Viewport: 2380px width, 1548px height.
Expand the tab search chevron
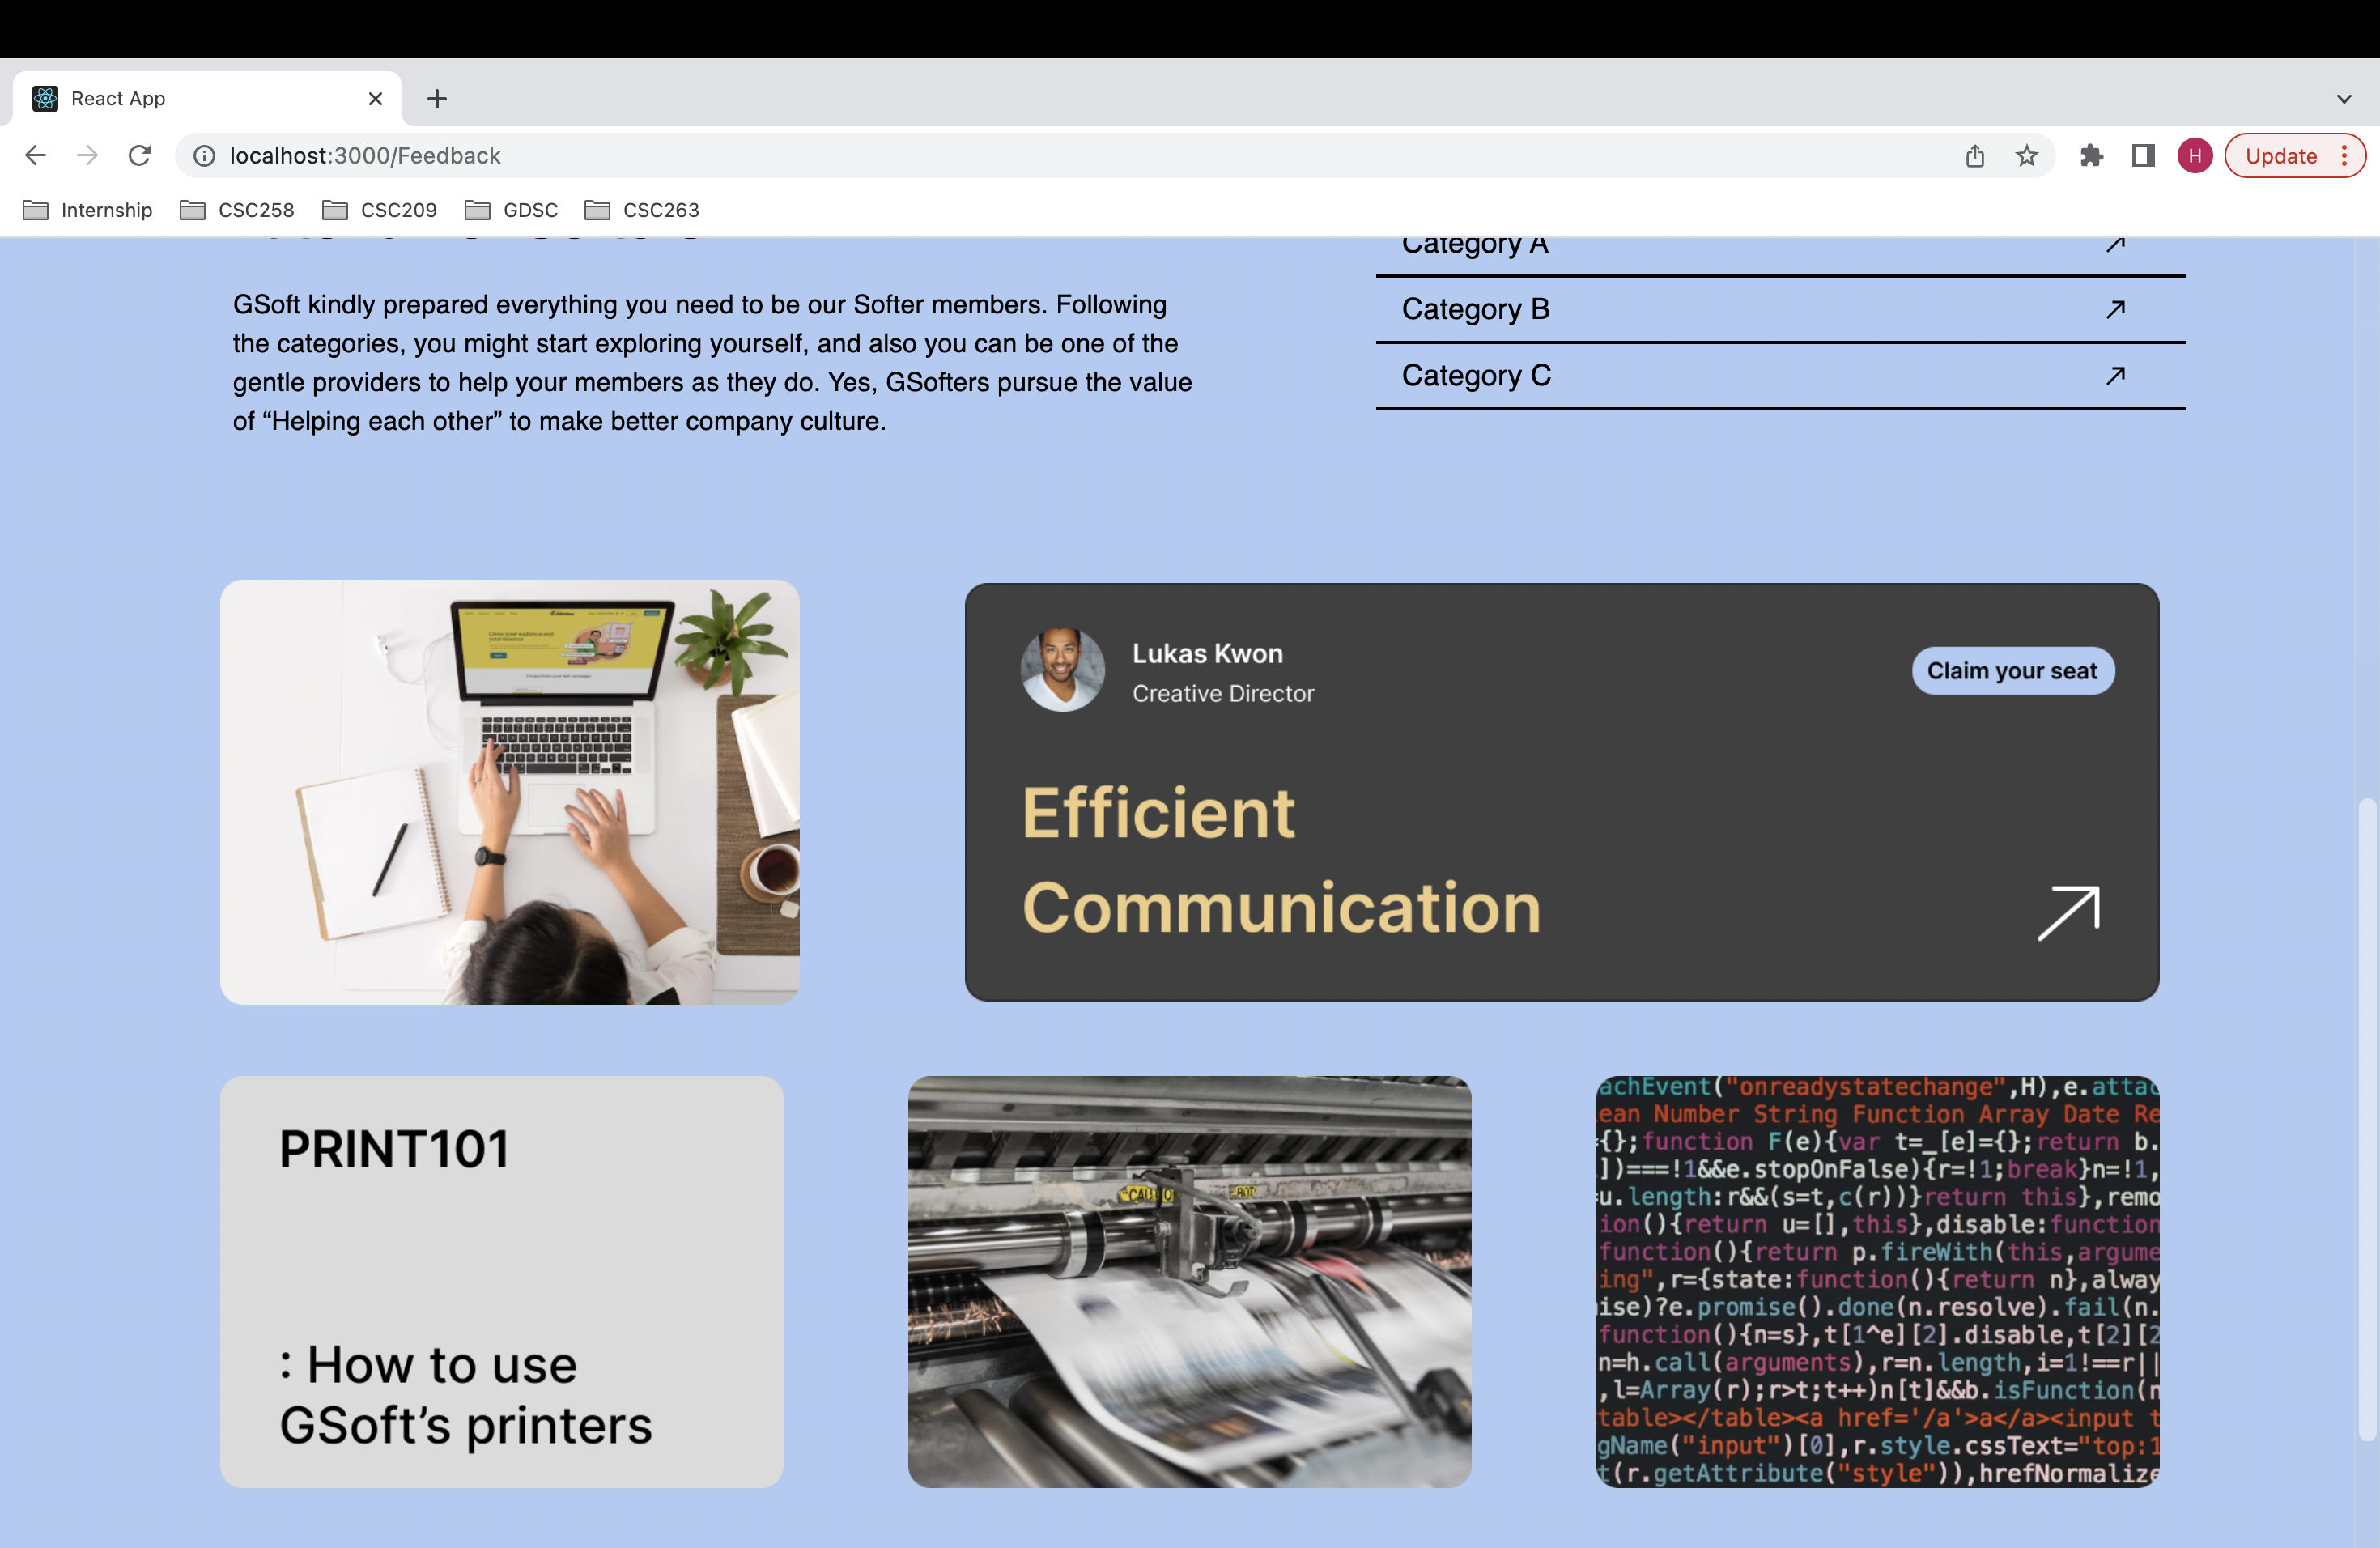[2344, 99]
